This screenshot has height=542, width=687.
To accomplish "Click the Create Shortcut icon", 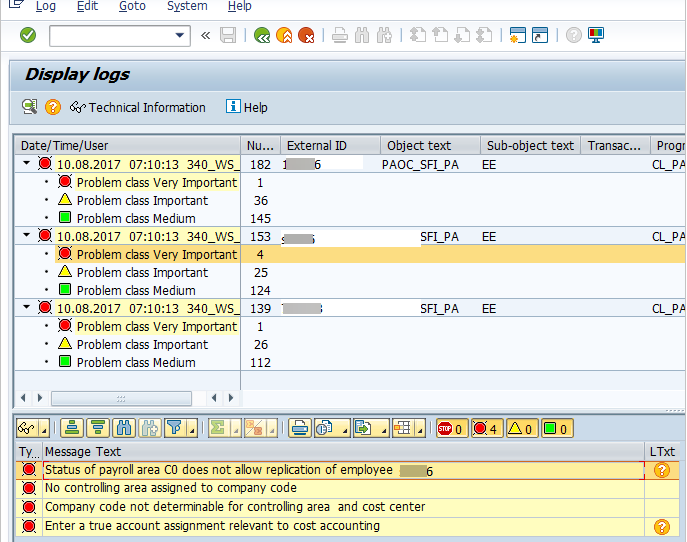I will tap(540, 35).
